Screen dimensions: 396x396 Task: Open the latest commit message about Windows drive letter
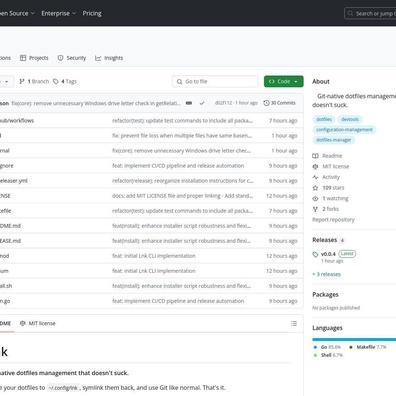[x=96, y=103]
